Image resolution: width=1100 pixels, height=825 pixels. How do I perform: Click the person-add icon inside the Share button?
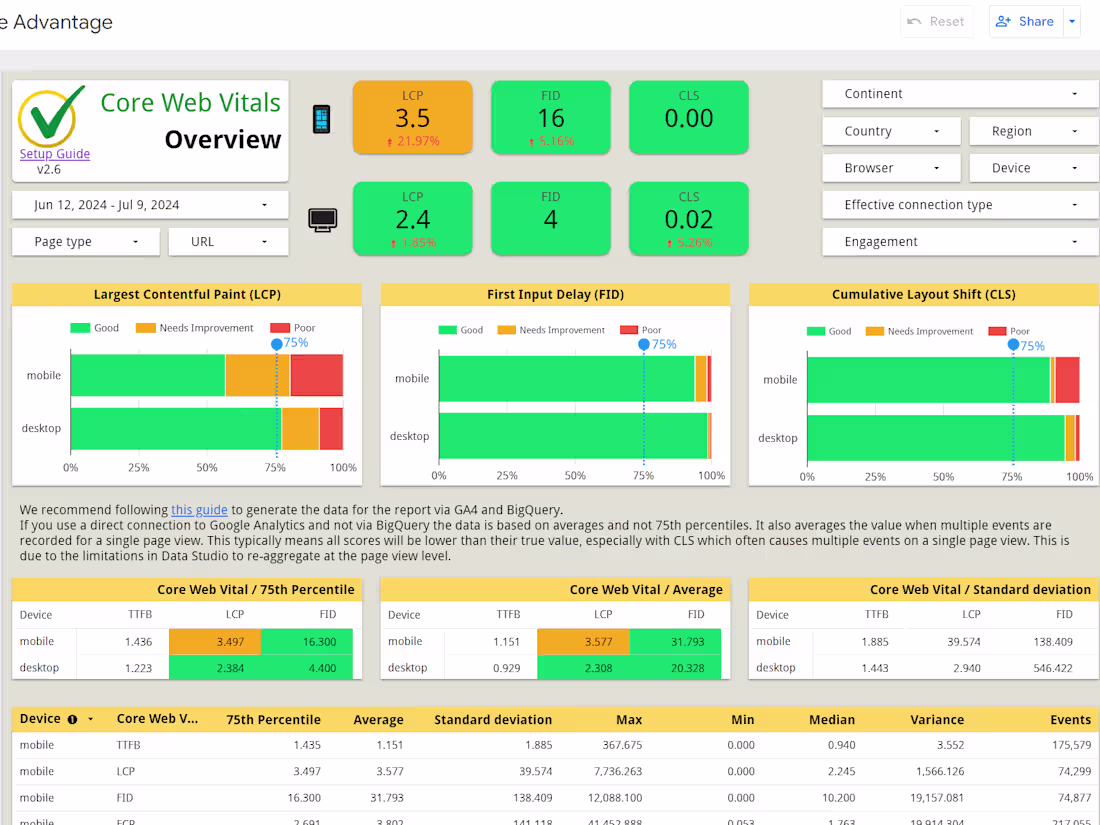click(1003, 21)
